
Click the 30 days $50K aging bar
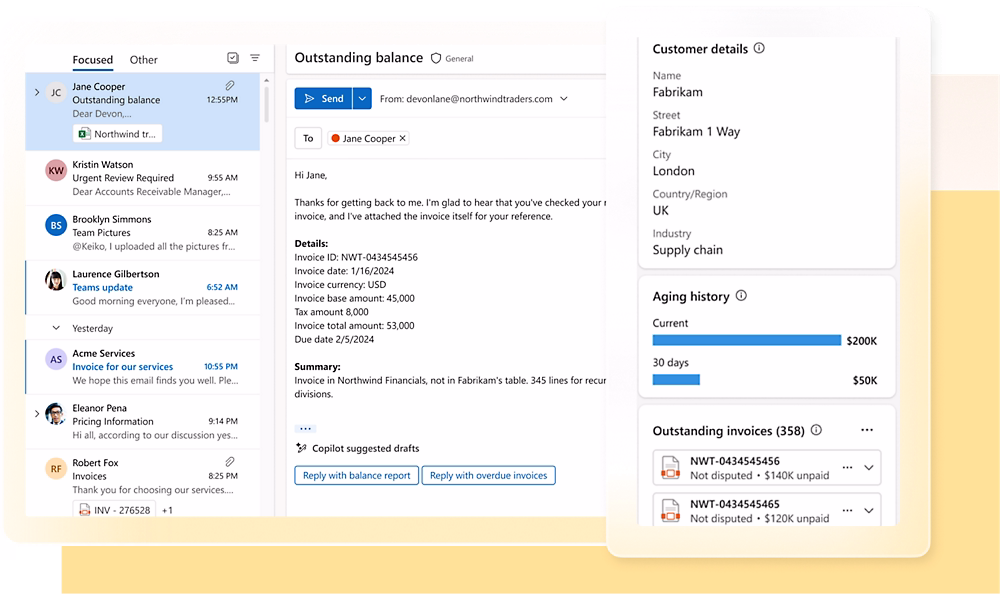point(676,380)
